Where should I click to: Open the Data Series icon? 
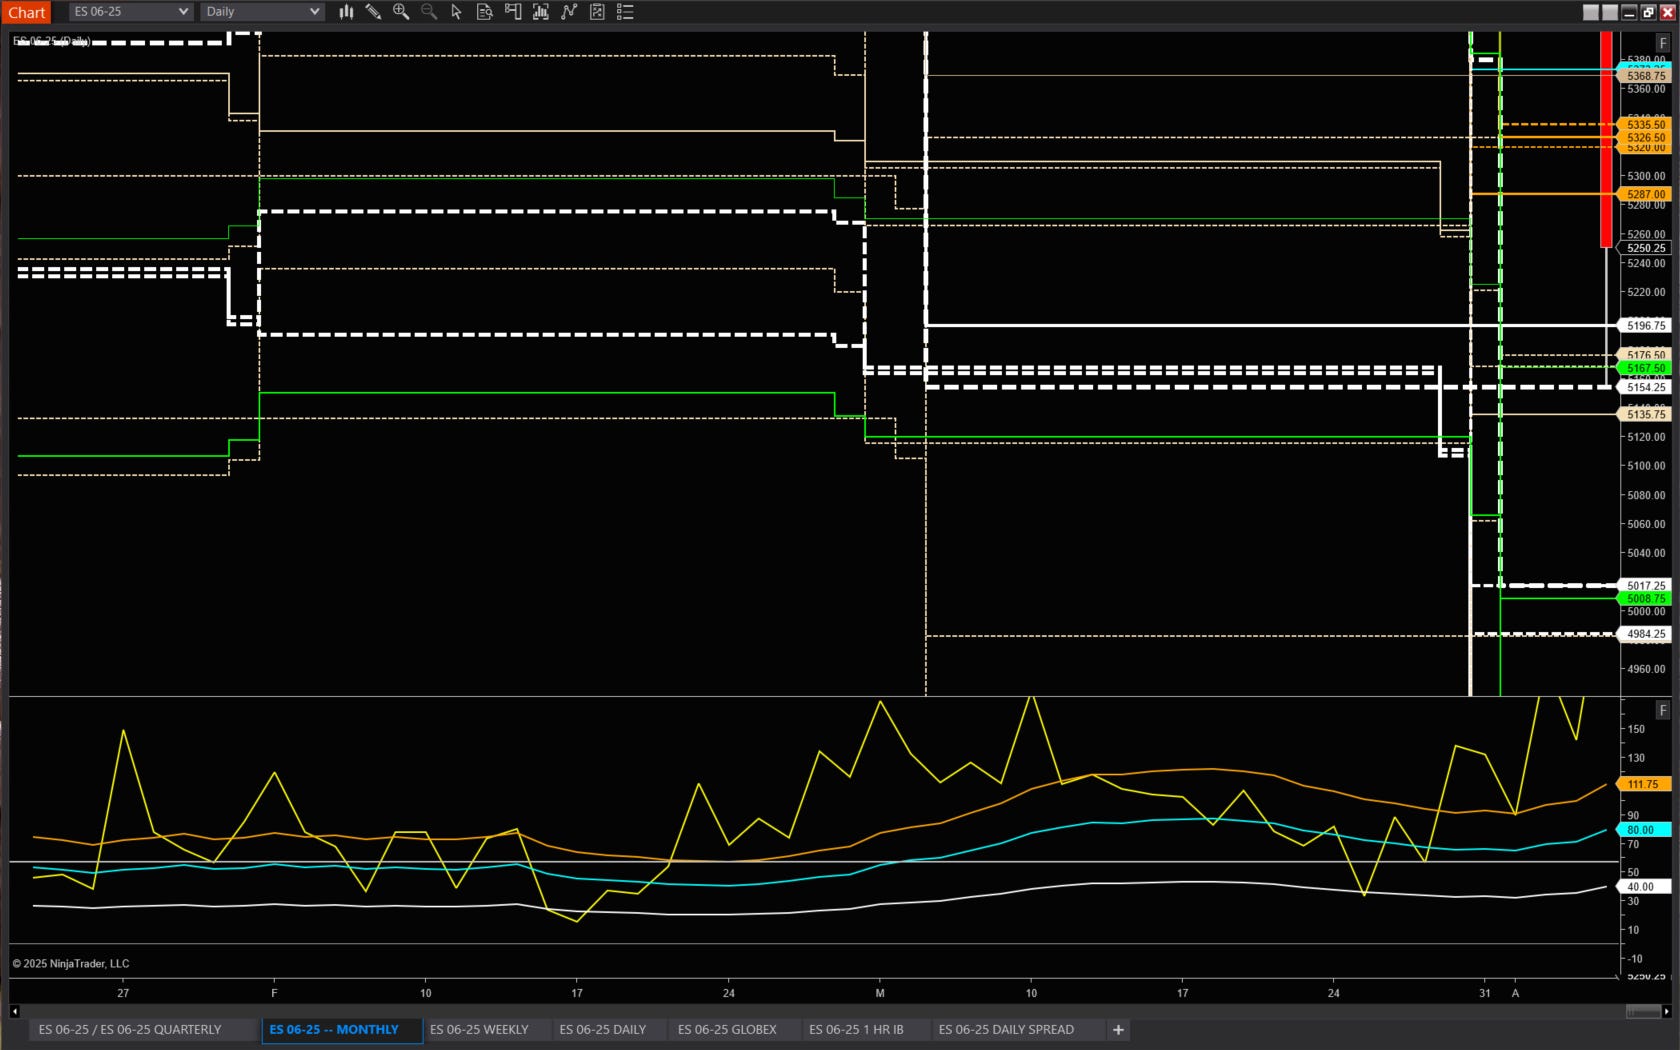541,12
